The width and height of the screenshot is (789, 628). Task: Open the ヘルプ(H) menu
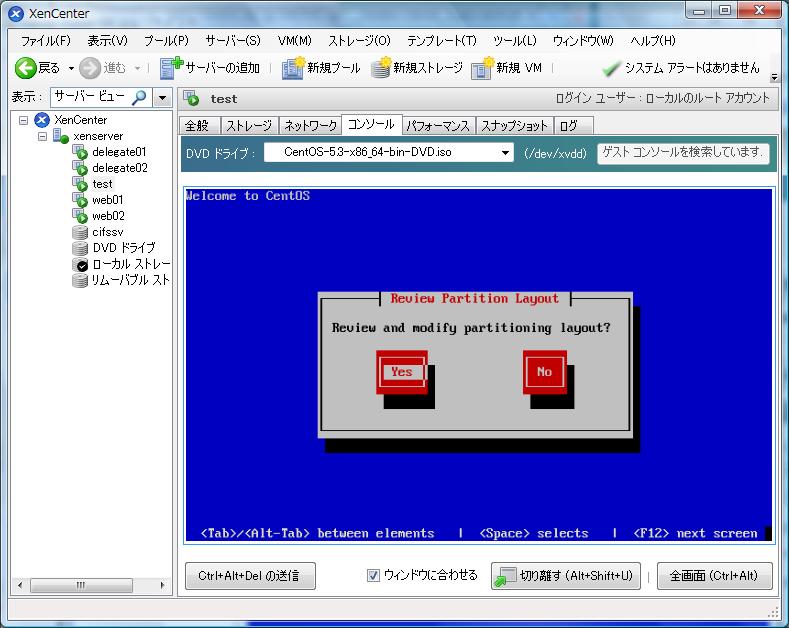[653, 41]
